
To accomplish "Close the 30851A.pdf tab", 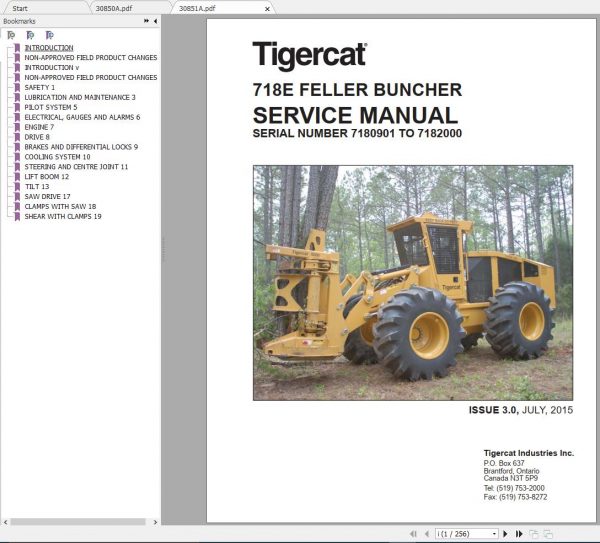I will (x=267, y=8).
